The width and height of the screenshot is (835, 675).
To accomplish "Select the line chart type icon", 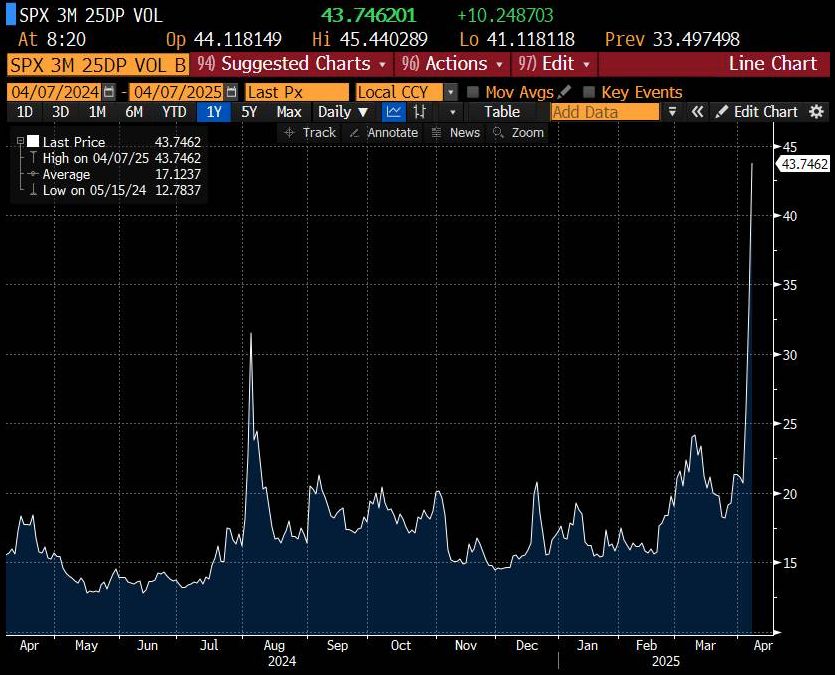I will (x=393, y=112).
